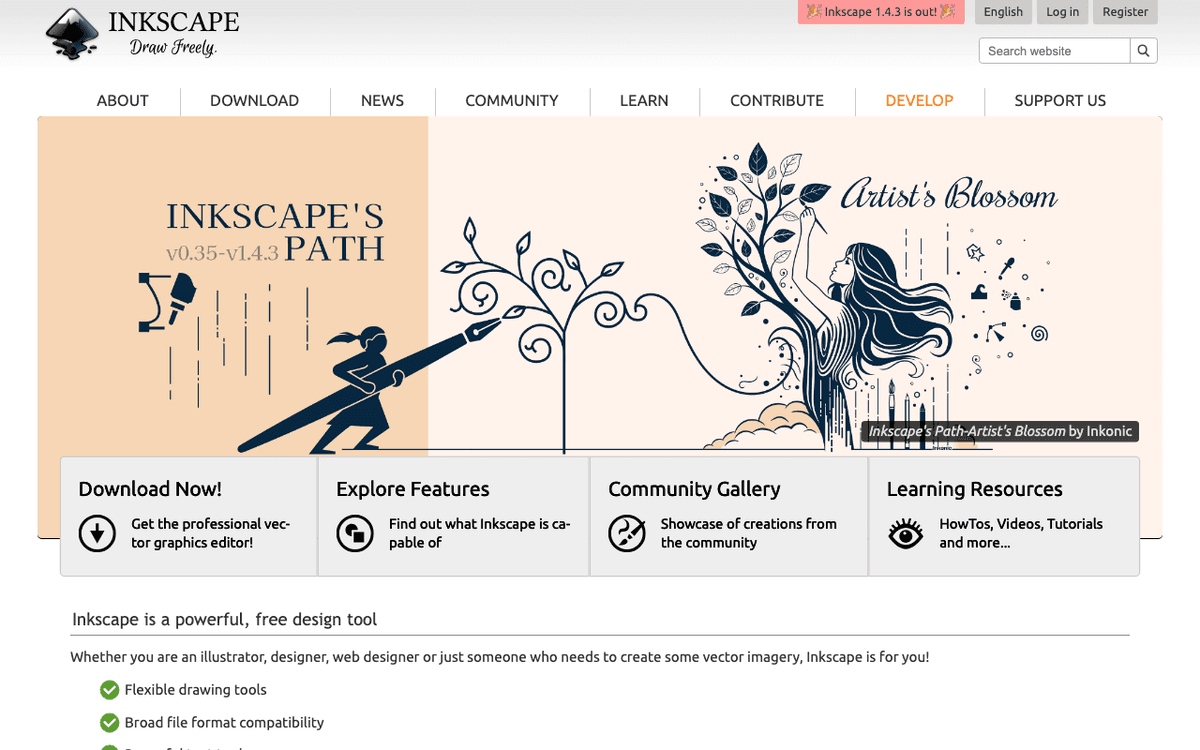This screenshot has height=750, width=1200.
Task: Open the COMMUNITY page
Action: click(511, 100)
